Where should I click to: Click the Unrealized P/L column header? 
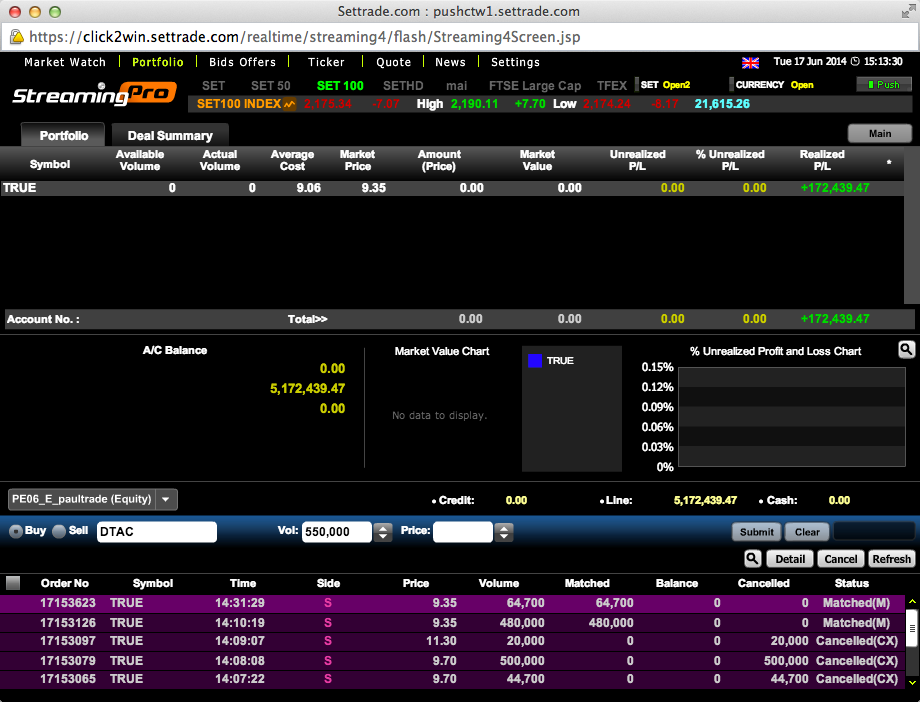pyautogui.click(x=637, y=160)
